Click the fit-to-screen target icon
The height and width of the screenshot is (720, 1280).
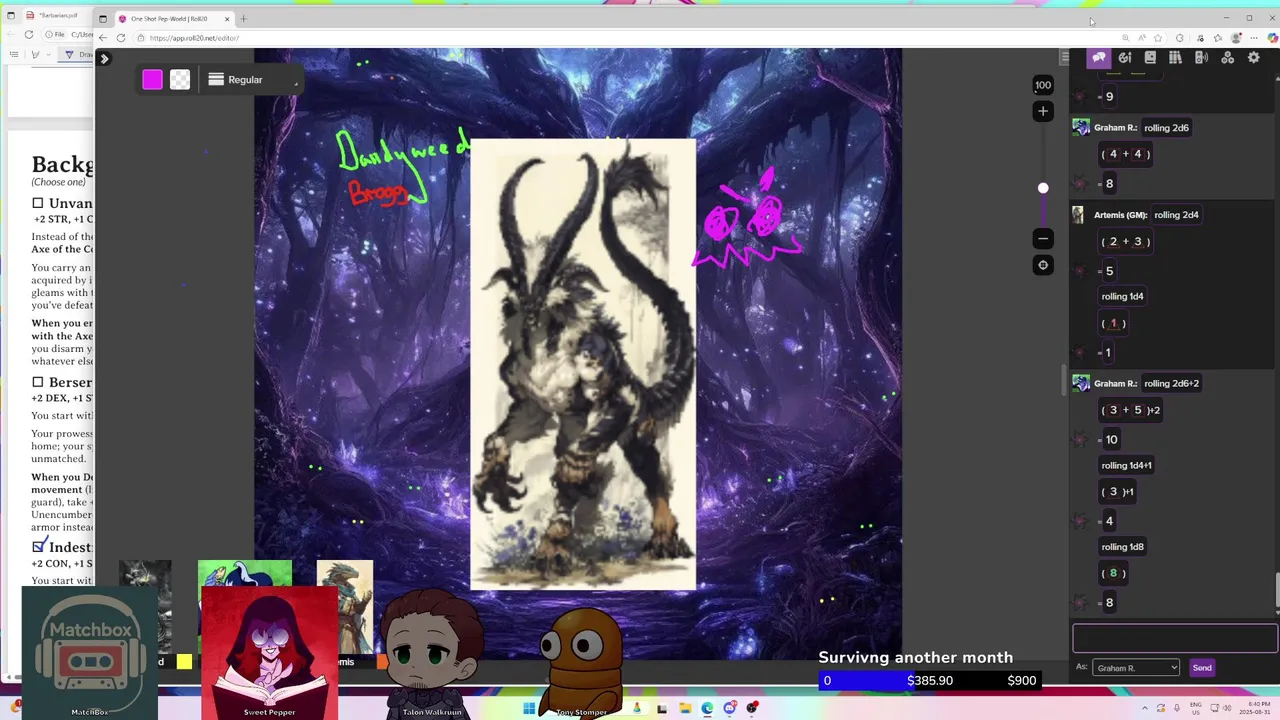click(1043, 265)
